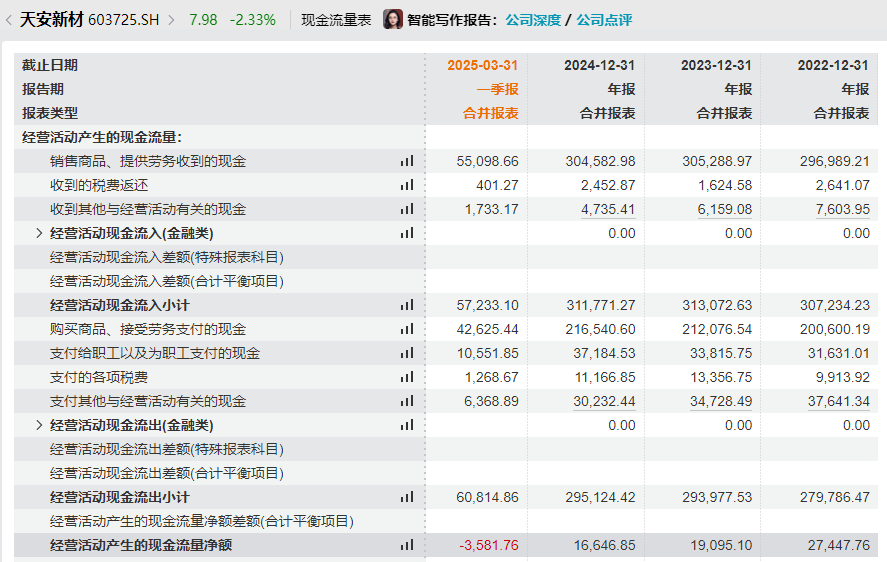Expand 经营活动现金流入(金融类) row

39,233
